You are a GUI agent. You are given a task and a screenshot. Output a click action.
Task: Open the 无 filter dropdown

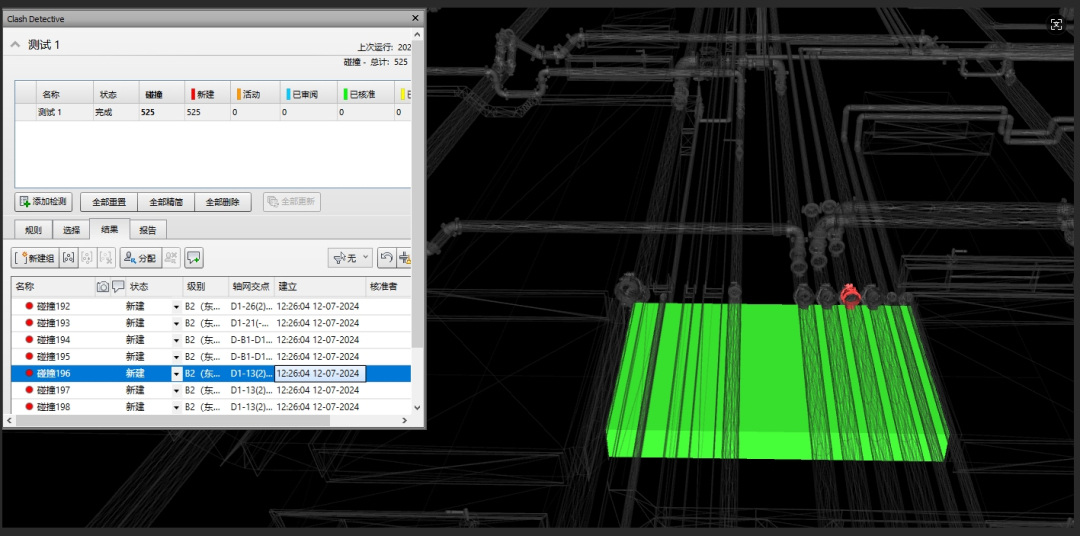[350, 258]
